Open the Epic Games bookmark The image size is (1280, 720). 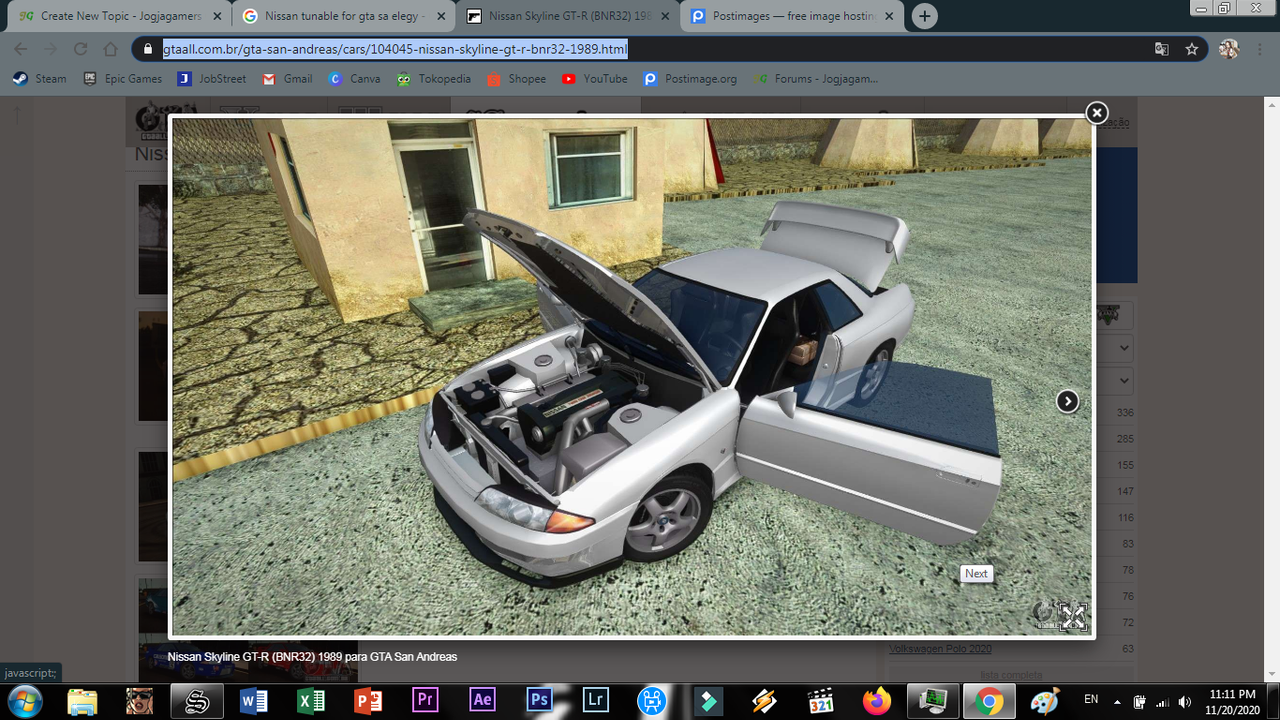(x=123, y=78)
